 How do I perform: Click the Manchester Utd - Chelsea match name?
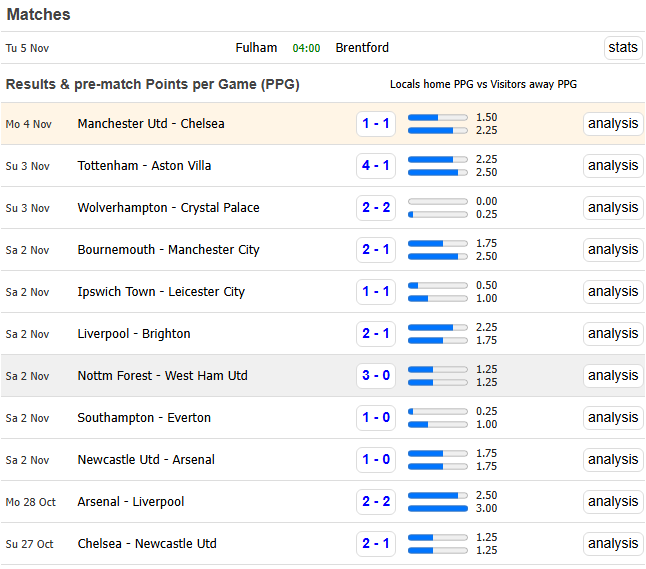click(151, 124)
